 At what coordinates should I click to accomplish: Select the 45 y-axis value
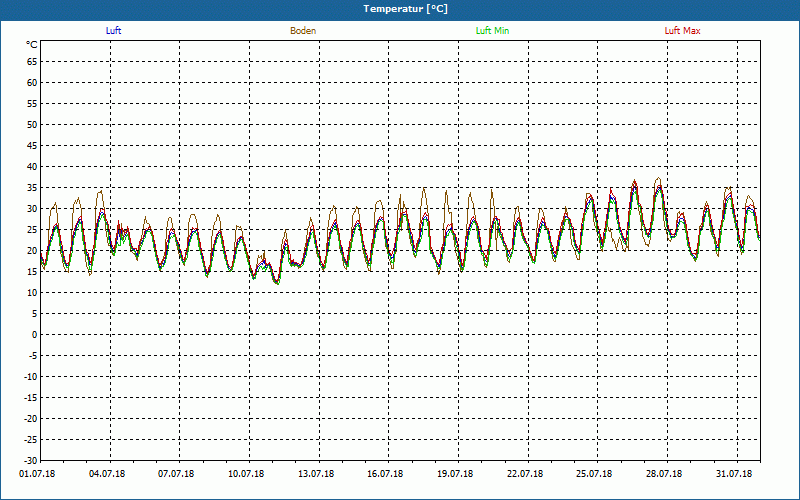point(32,146)
